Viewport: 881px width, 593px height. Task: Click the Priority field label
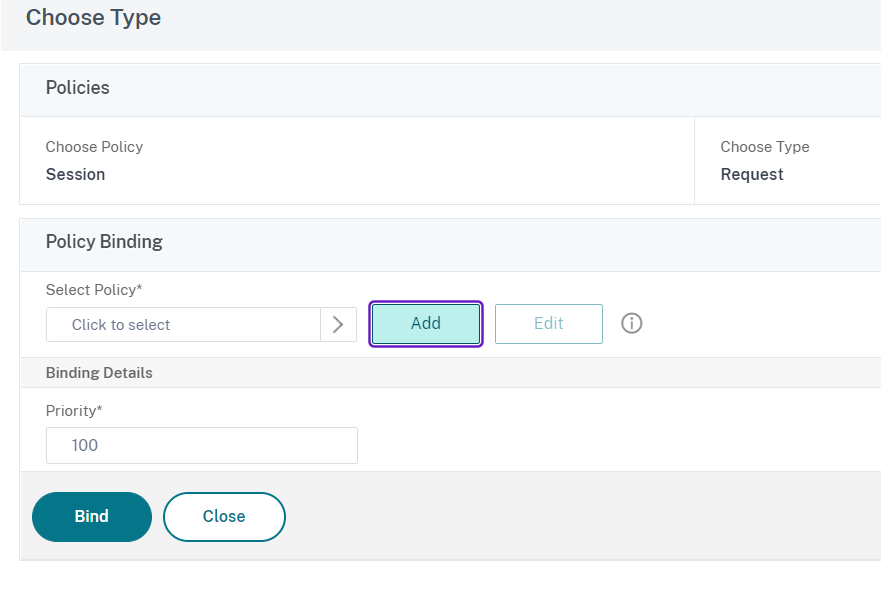[x=74, y=411]
